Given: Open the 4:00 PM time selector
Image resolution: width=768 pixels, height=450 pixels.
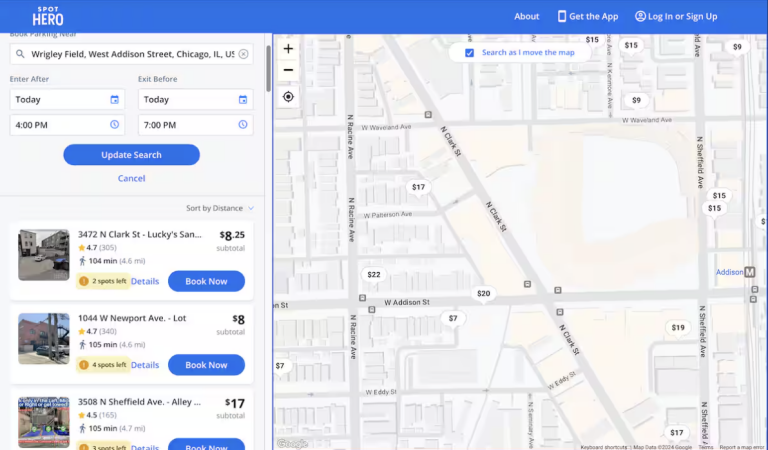Looking at the screenshot, I should (67, 125).
